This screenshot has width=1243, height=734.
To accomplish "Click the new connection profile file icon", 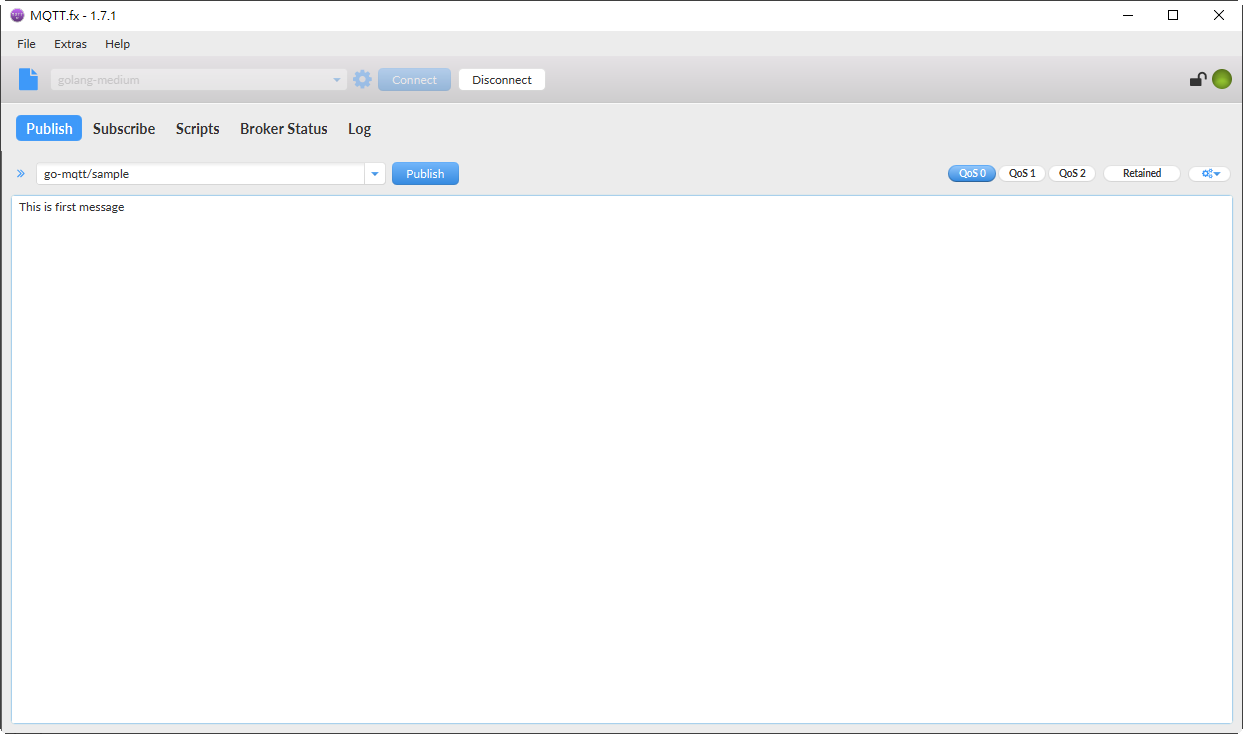I will pos(28,80).
